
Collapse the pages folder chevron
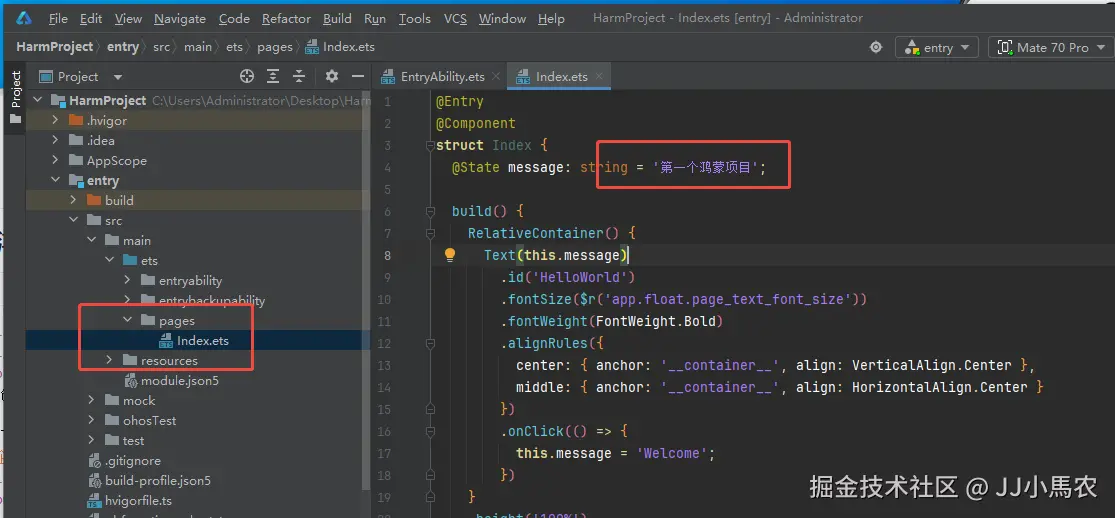(x=127, y=320)
